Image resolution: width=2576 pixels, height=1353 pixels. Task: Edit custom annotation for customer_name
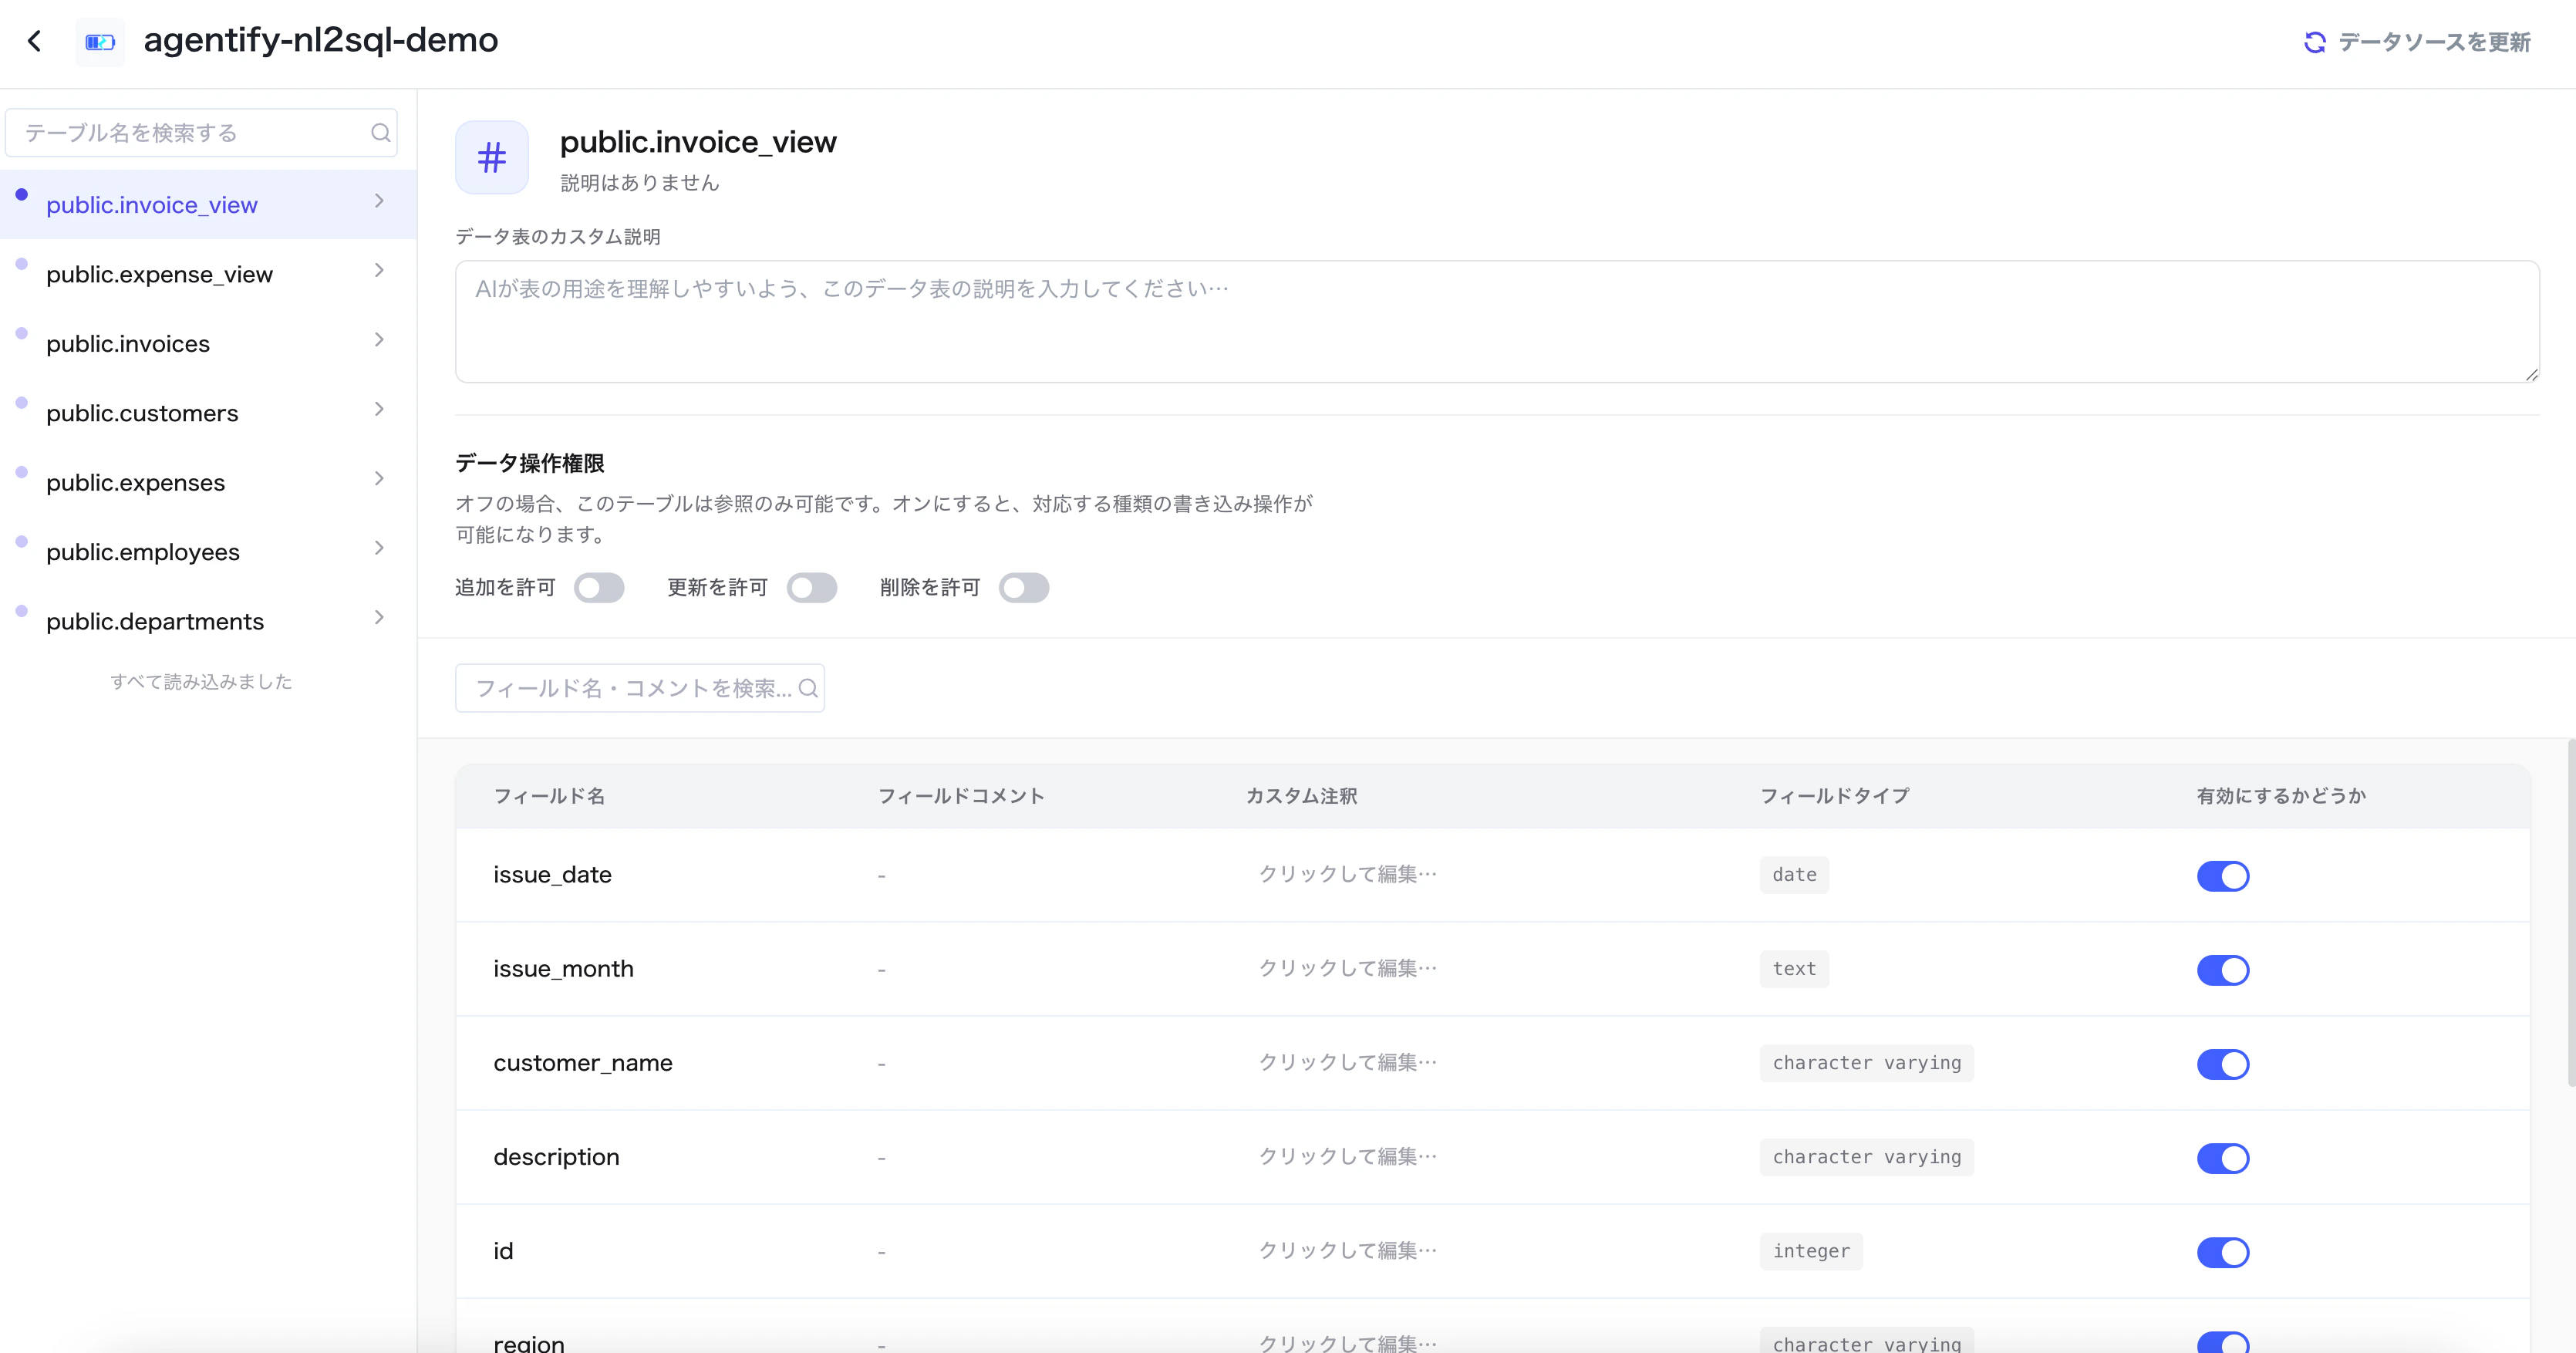click(1347, 1062)
